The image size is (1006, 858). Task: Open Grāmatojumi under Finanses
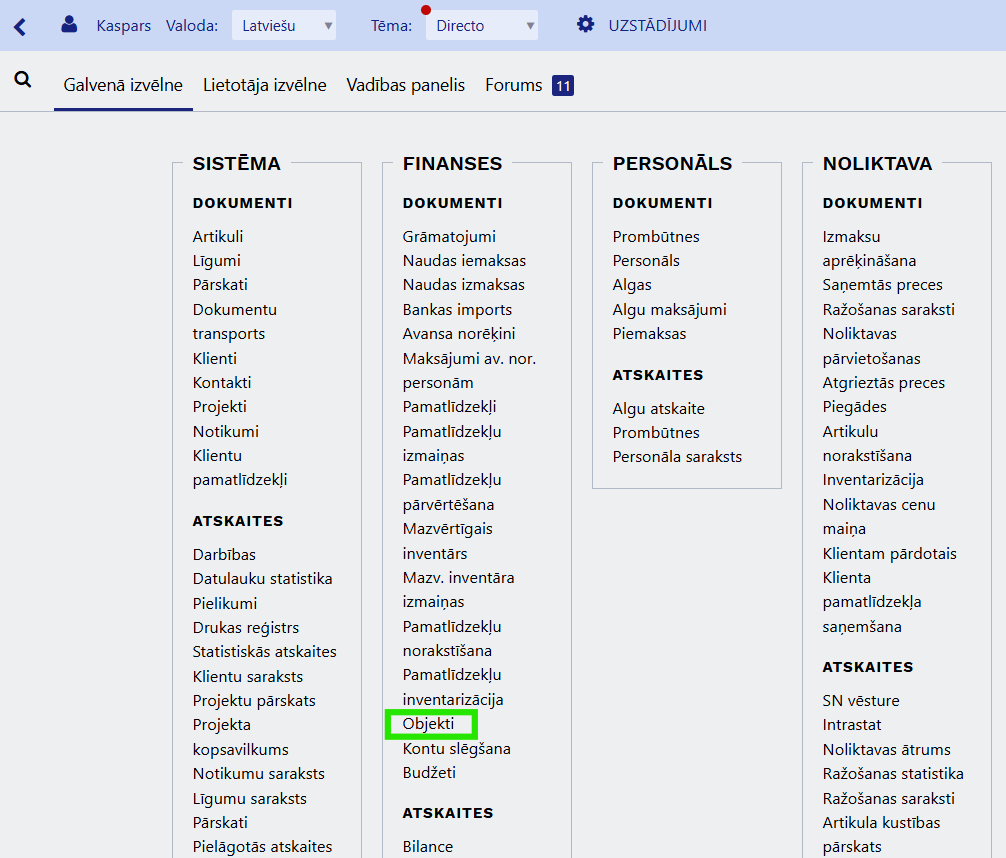pyautogui.click(x=449, y=237)
